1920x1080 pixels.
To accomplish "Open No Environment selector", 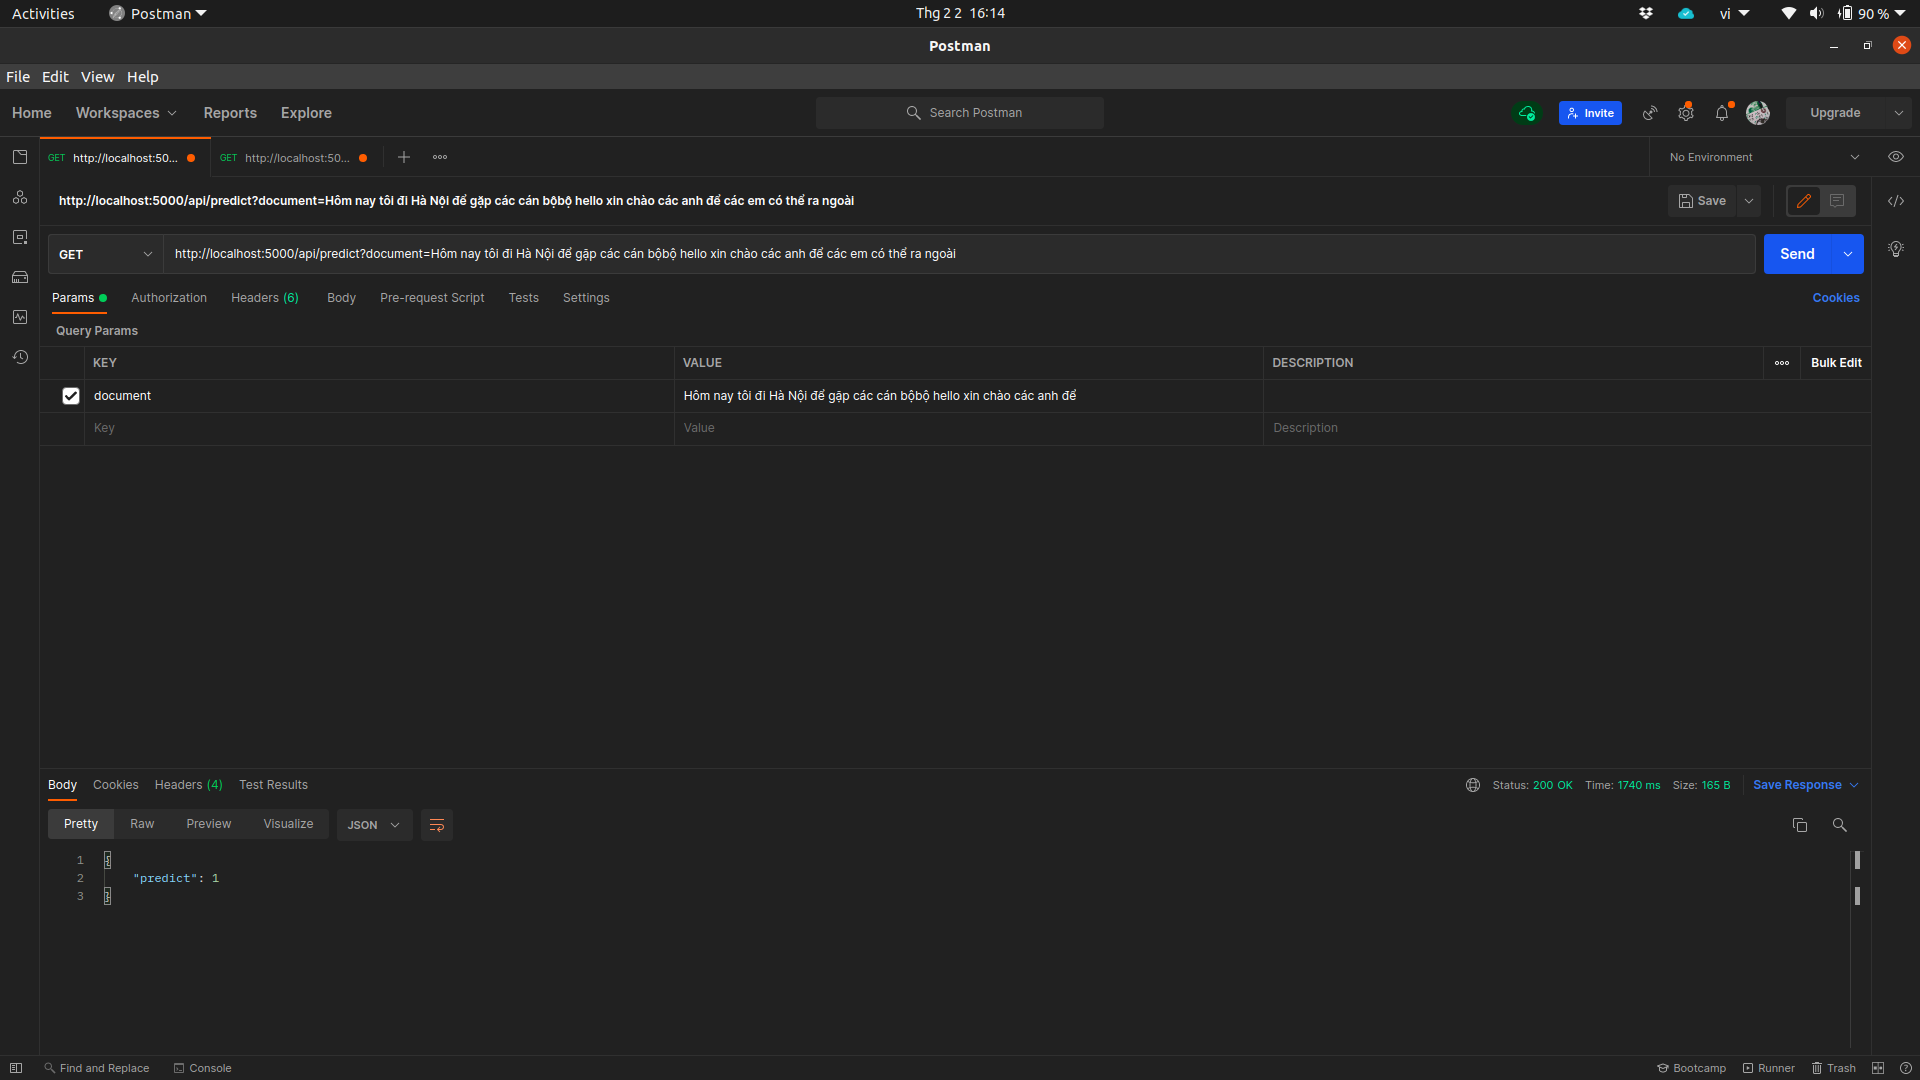I will (x=1763, y=157).
